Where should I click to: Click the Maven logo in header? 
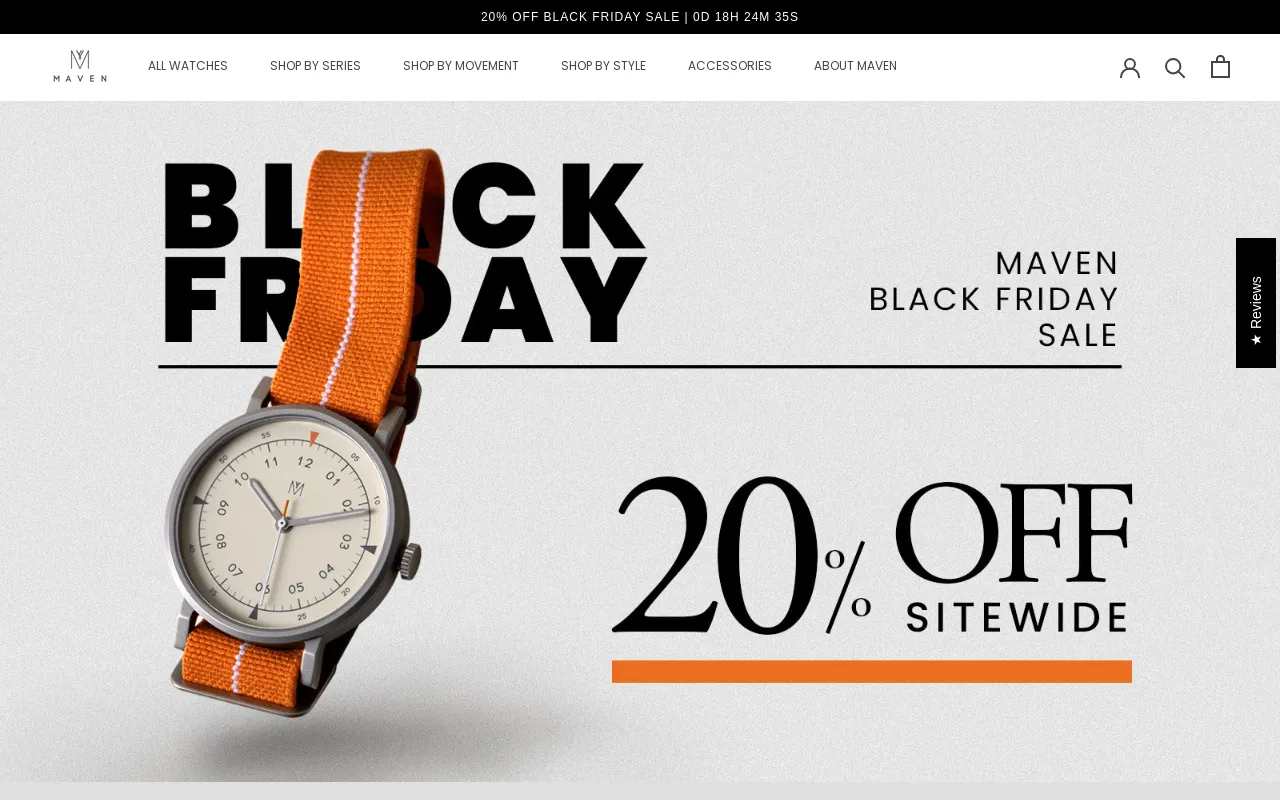(80, 66)
